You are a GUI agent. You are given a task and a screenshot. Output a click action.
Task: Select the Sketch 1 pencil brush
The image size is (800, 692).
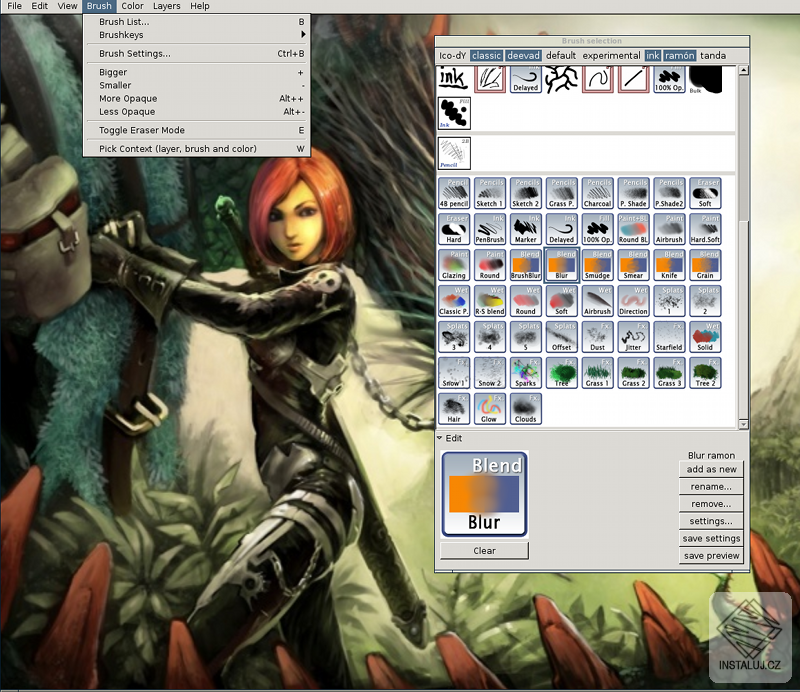[x=490, y=193]
